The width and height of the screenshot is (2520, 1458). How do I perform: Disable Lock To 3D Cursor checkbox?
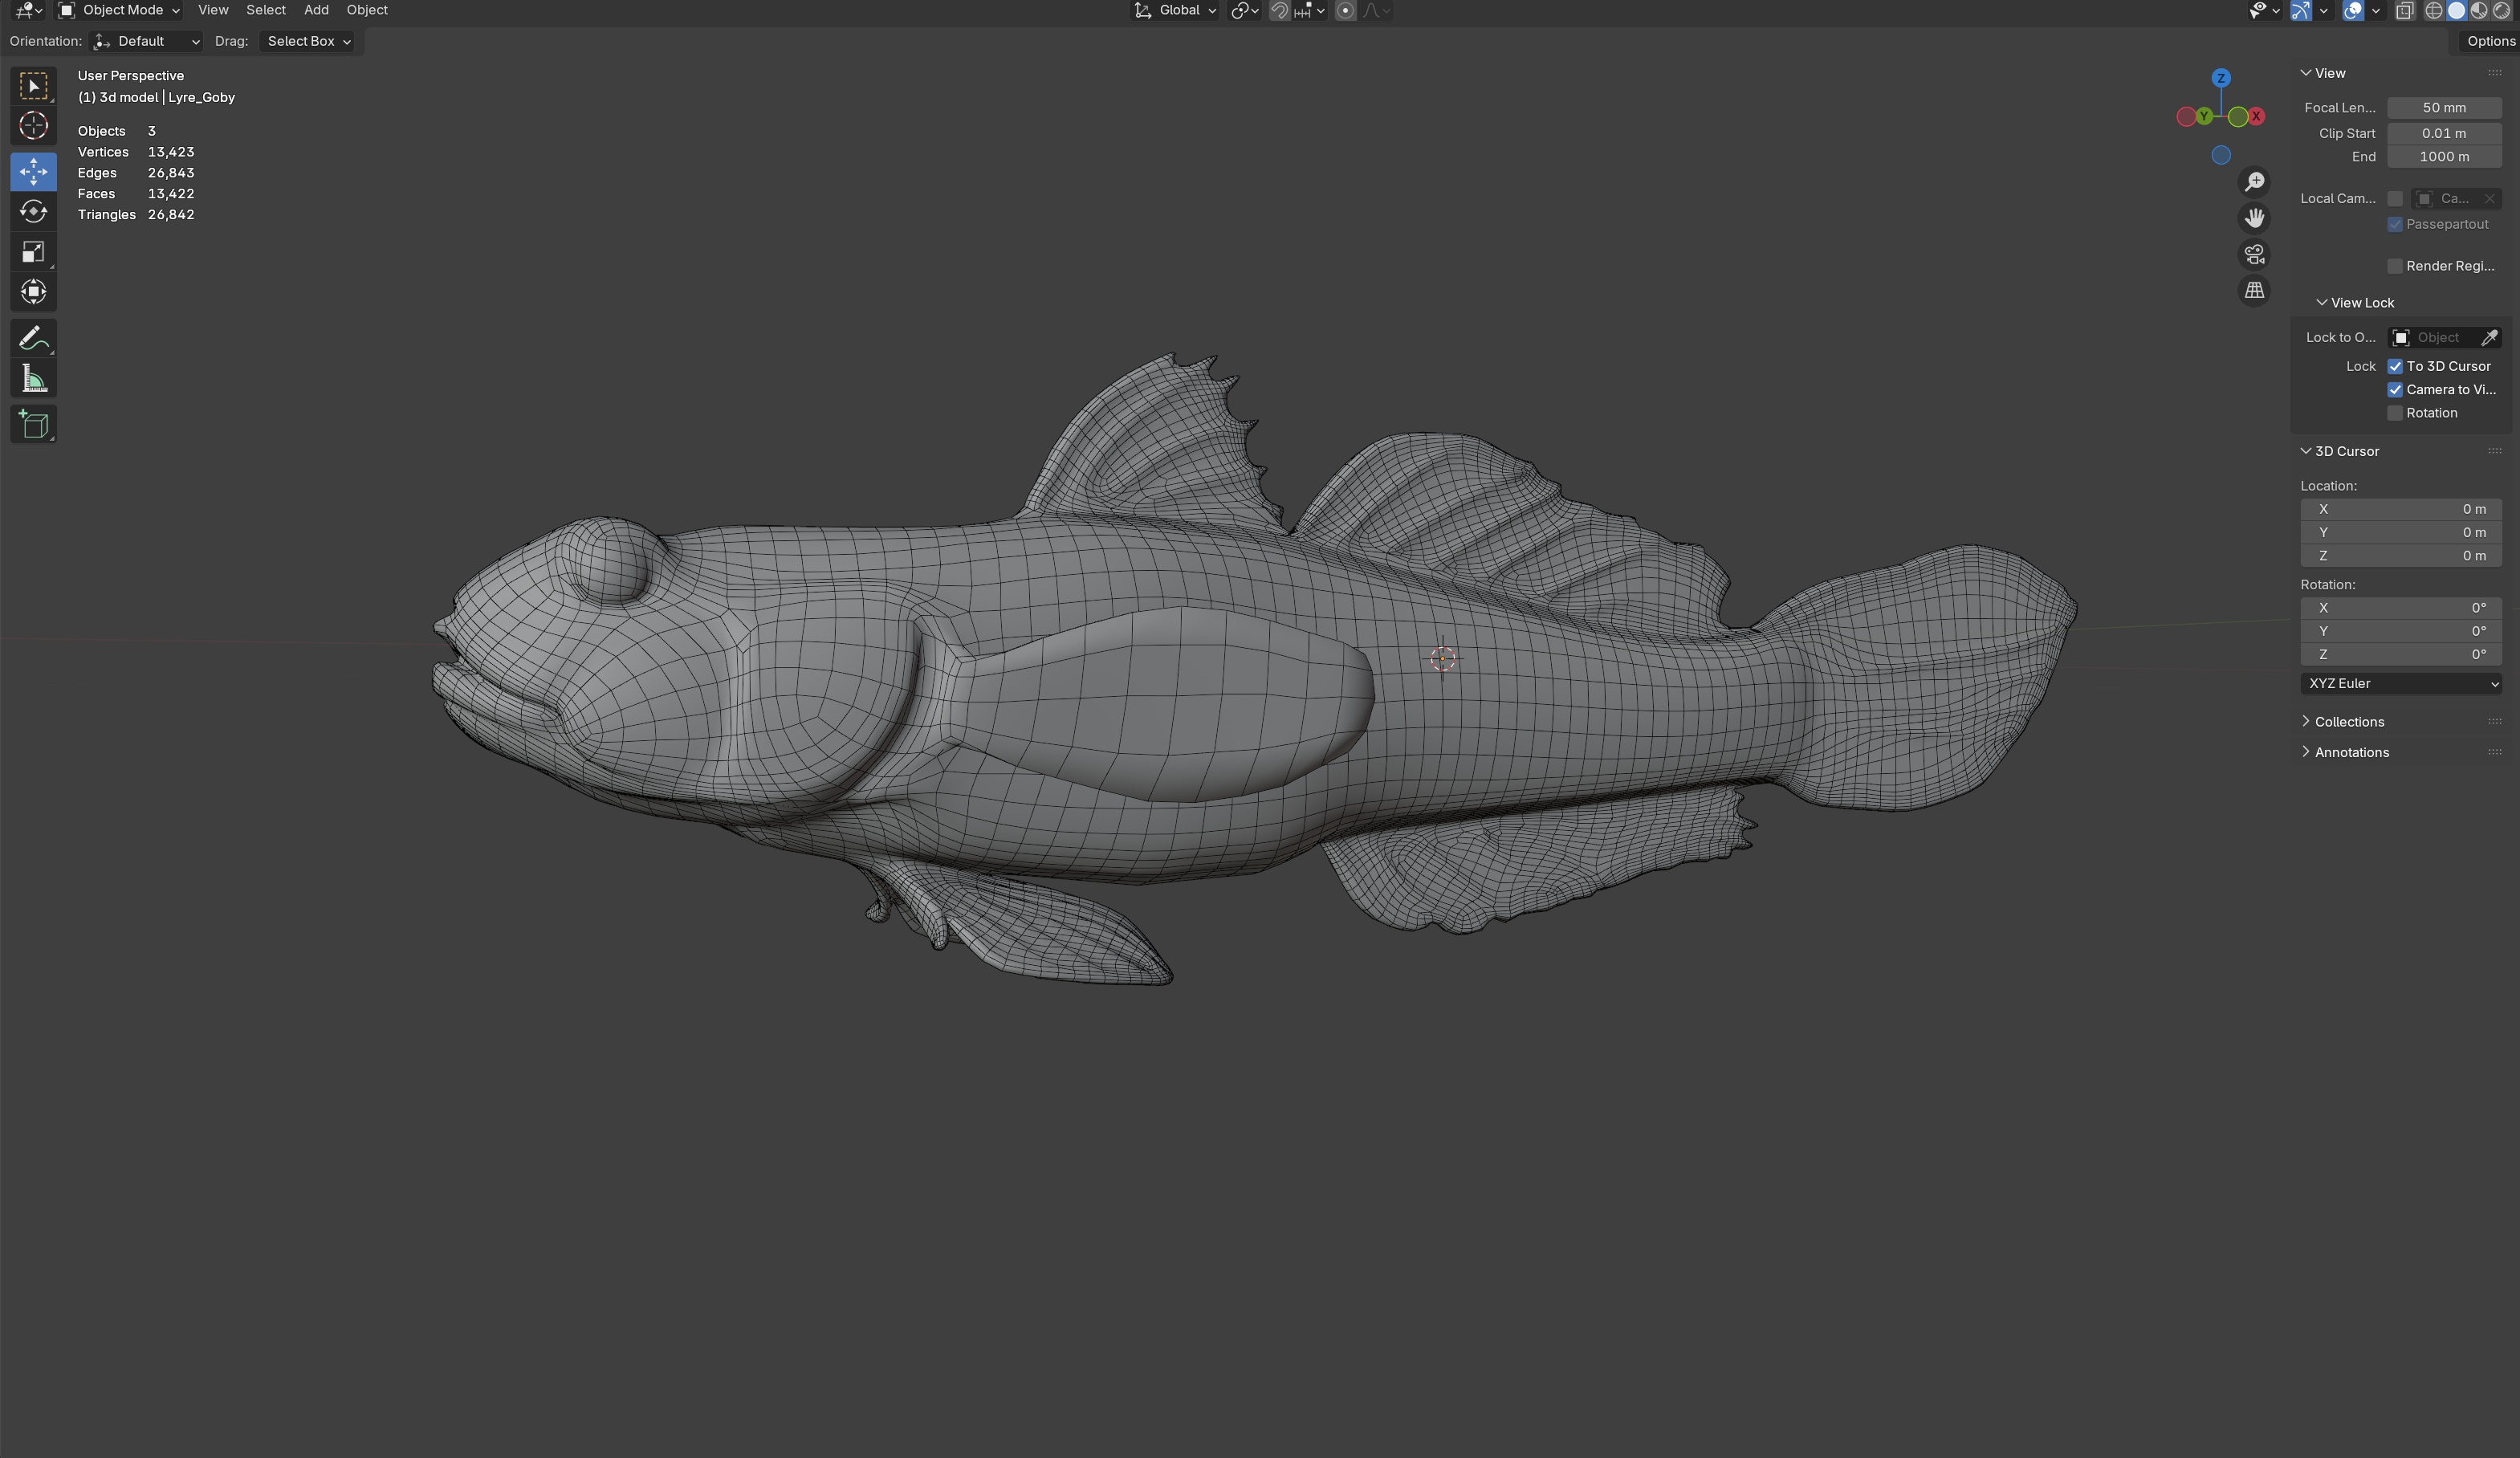coord(2395,366)
